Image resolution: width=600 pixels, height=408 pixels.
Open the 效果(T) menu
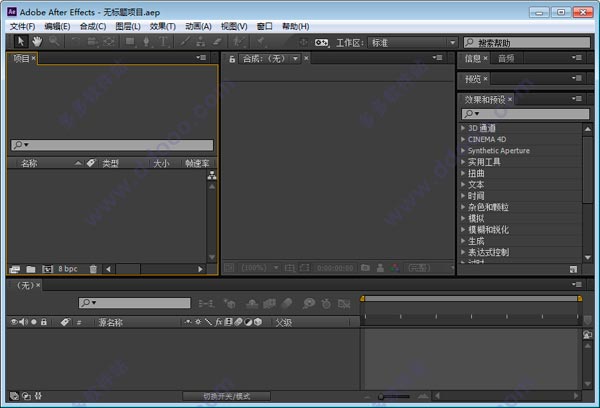click(x=163, y=26)
